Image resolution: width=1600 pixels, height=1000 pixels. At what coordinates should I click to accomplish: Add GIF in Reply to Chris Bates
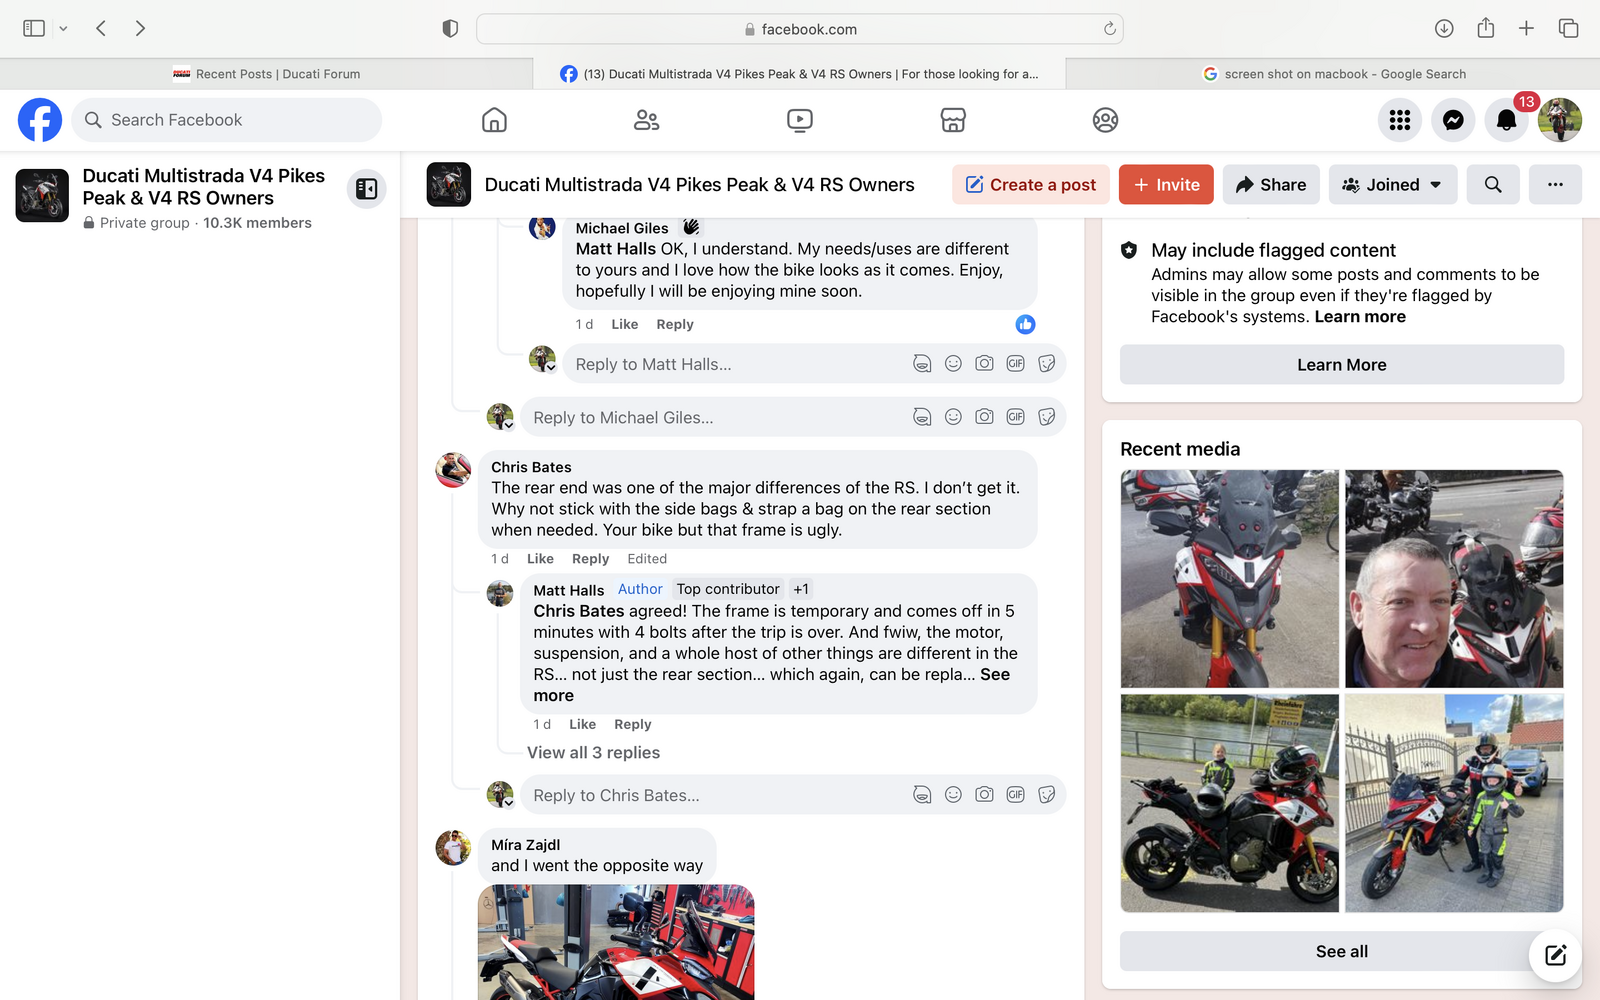[1015, 794]
